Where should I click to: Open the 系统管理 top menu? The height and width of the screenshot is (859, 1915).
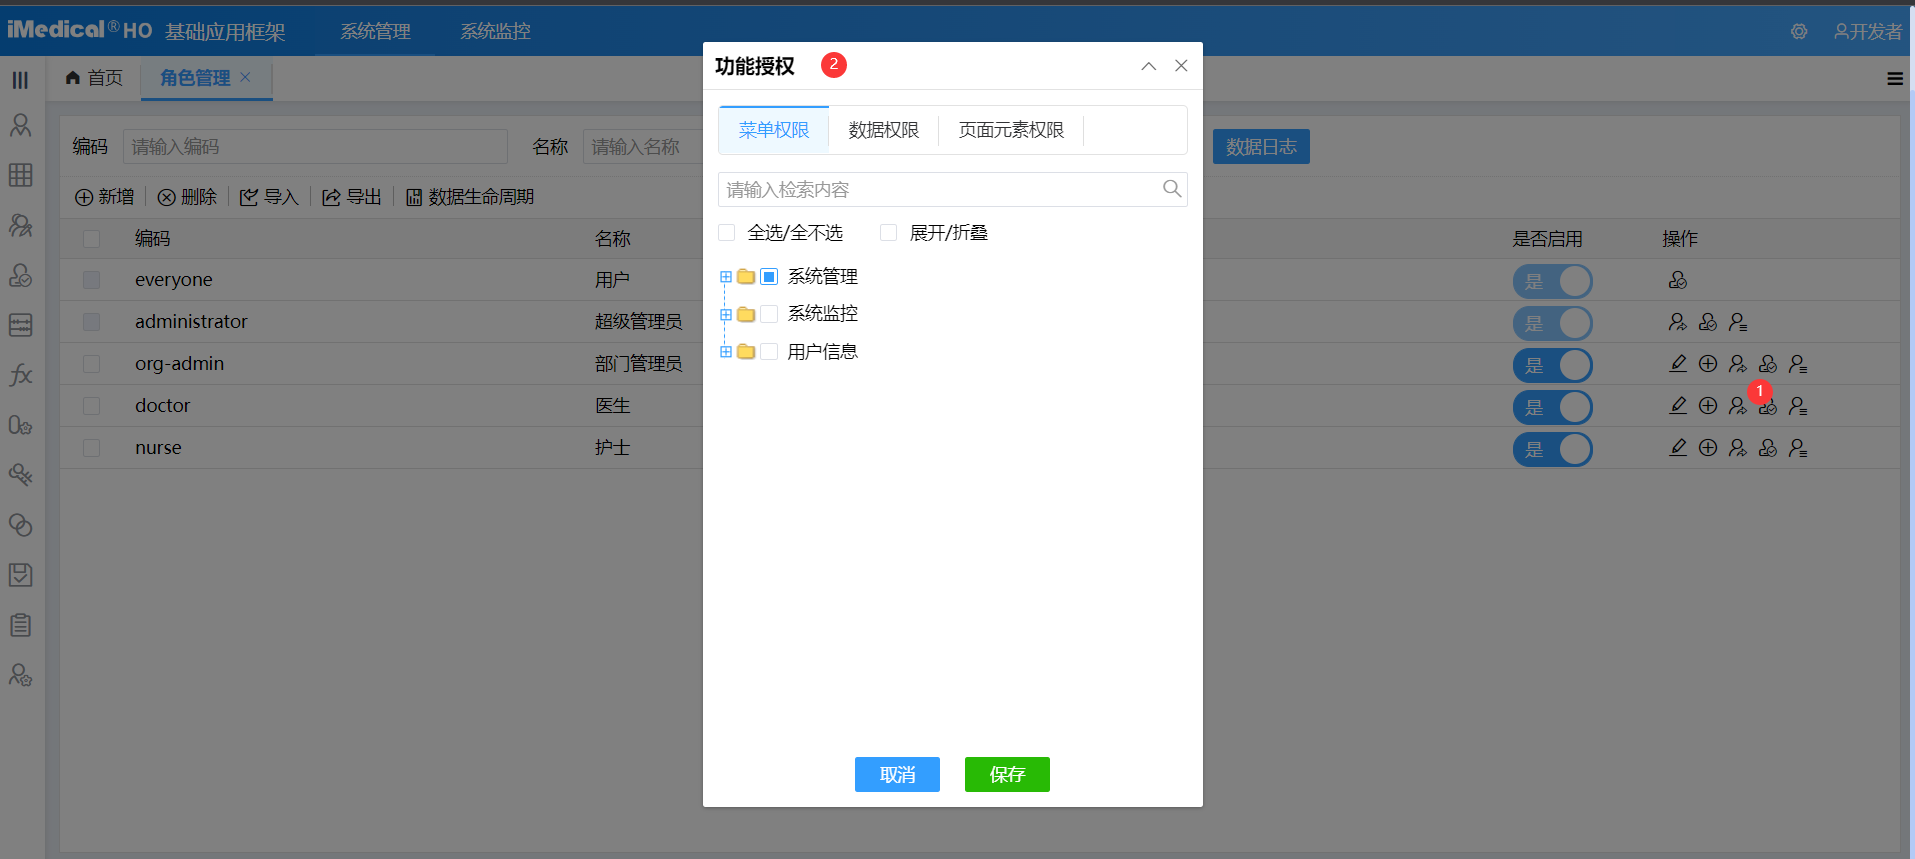point(375,32)
